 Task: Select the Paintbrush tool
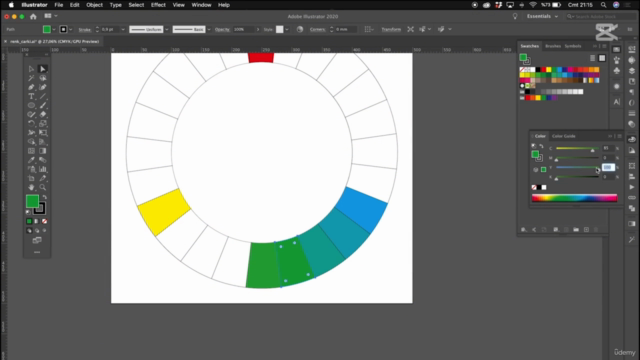[42, 105]
